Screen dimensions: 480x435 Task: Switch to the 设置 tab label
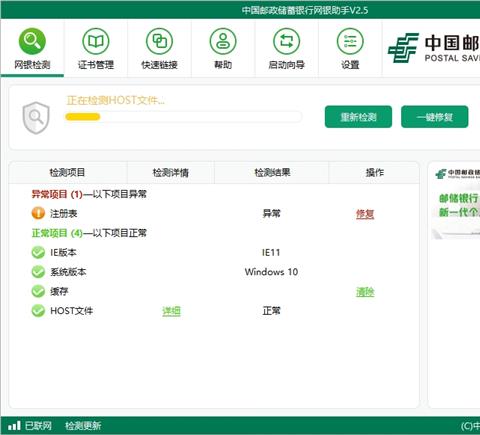[350, 65]
